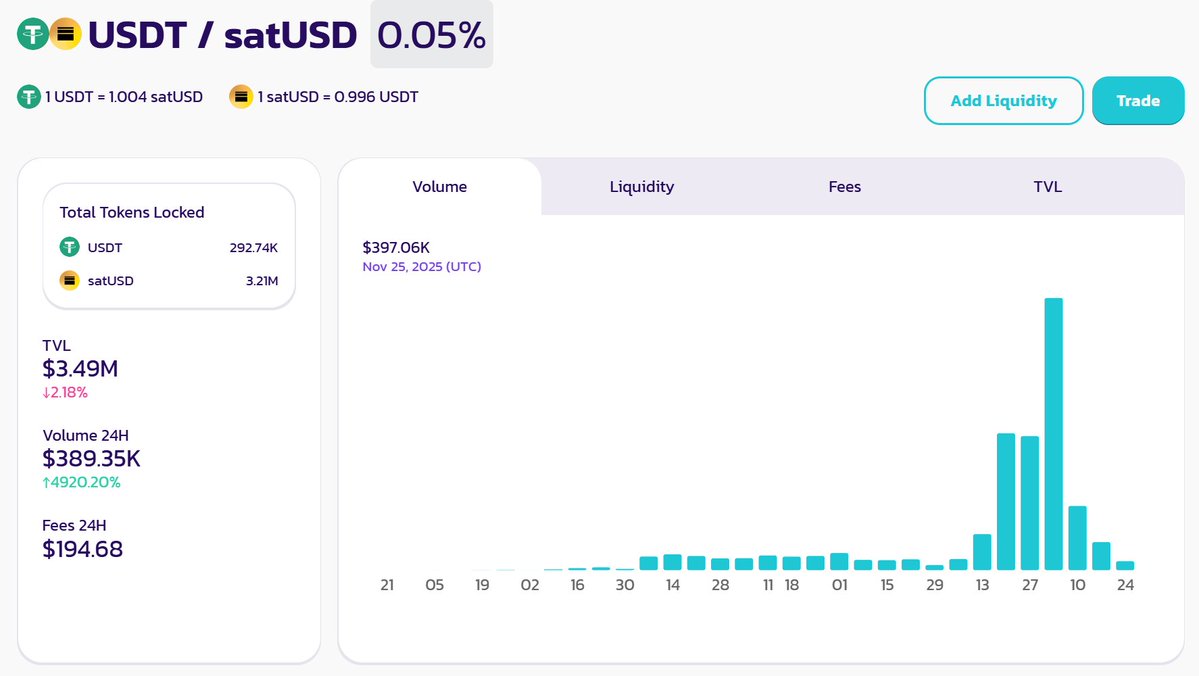Click the 292.74K USDT locked amount
The image size is (1199, 676).
254,248
